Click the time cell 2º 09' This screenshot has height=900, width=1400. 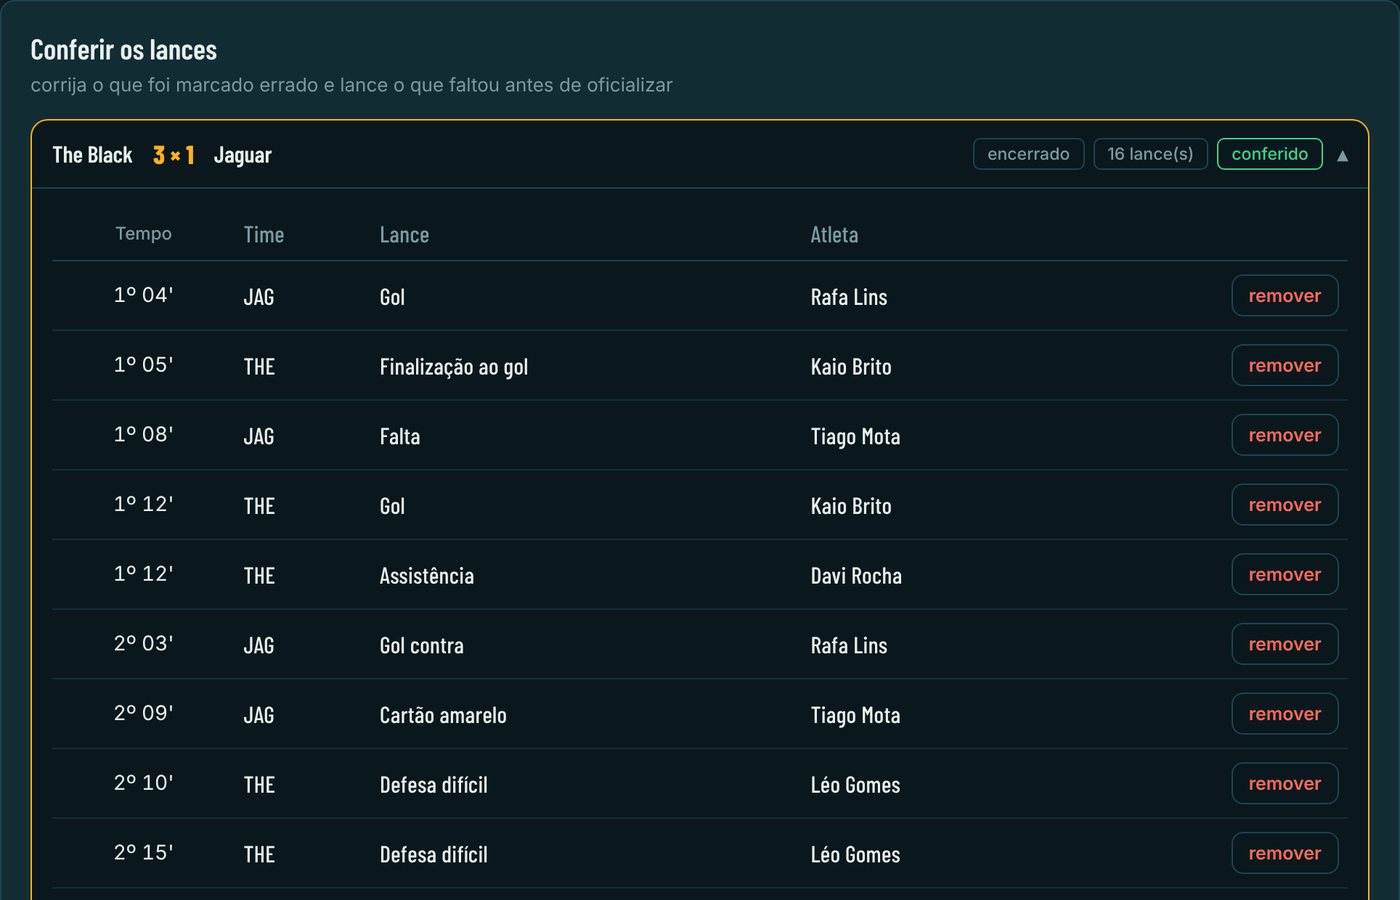click(x=143, y=714)
